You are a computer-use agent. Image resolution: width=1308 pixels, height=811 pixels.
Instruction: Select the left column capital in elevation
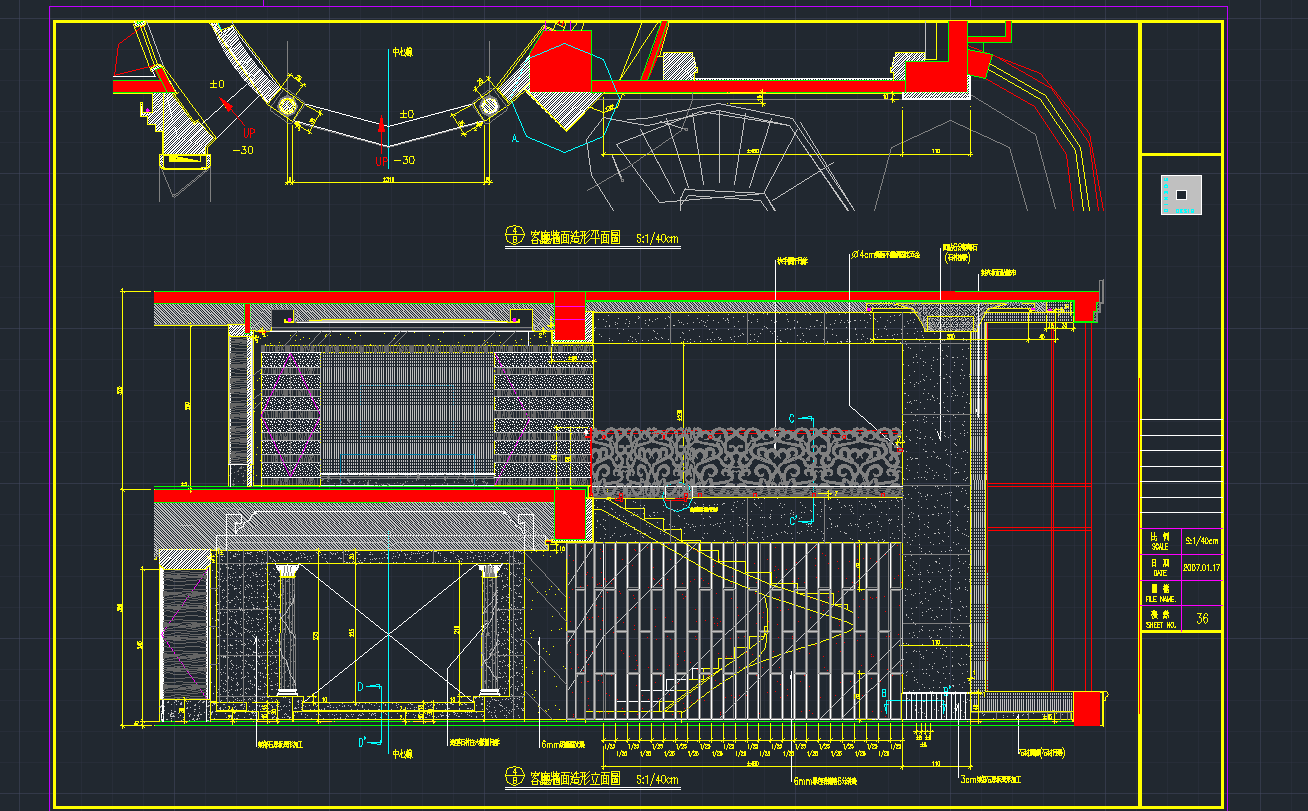click(x=287, y=572)
